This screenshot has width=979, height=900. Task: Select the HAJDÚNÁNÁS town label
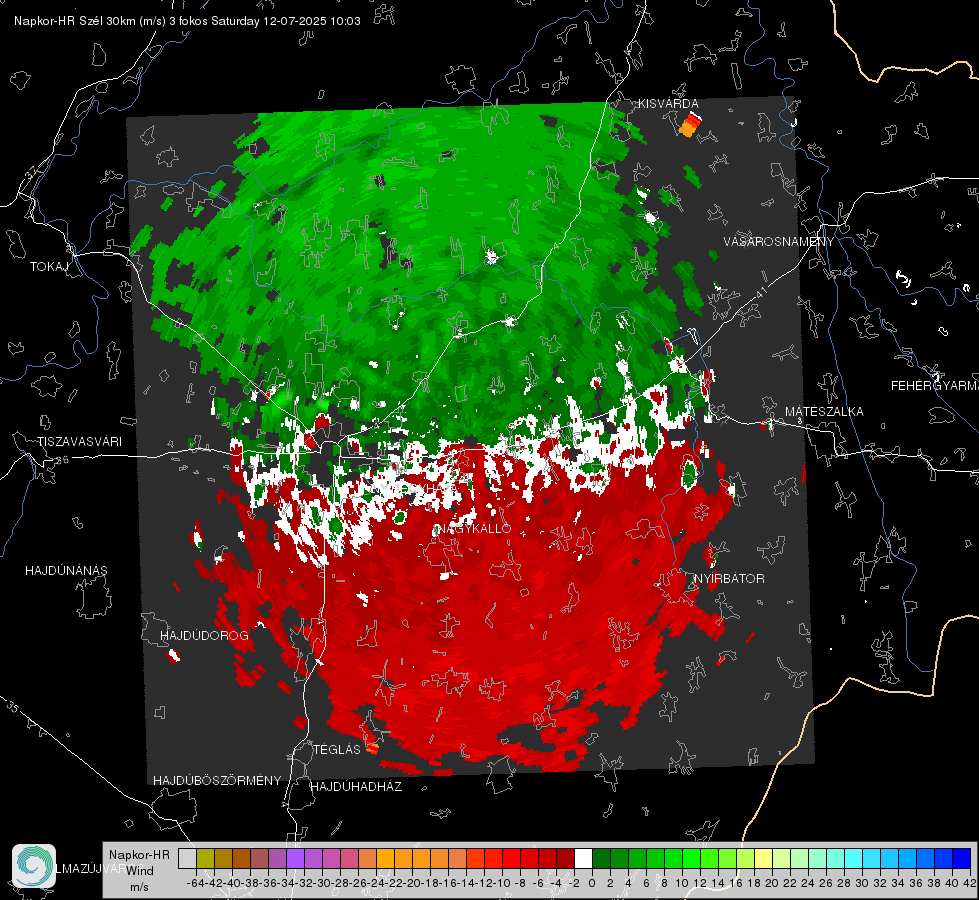point(66,571)
